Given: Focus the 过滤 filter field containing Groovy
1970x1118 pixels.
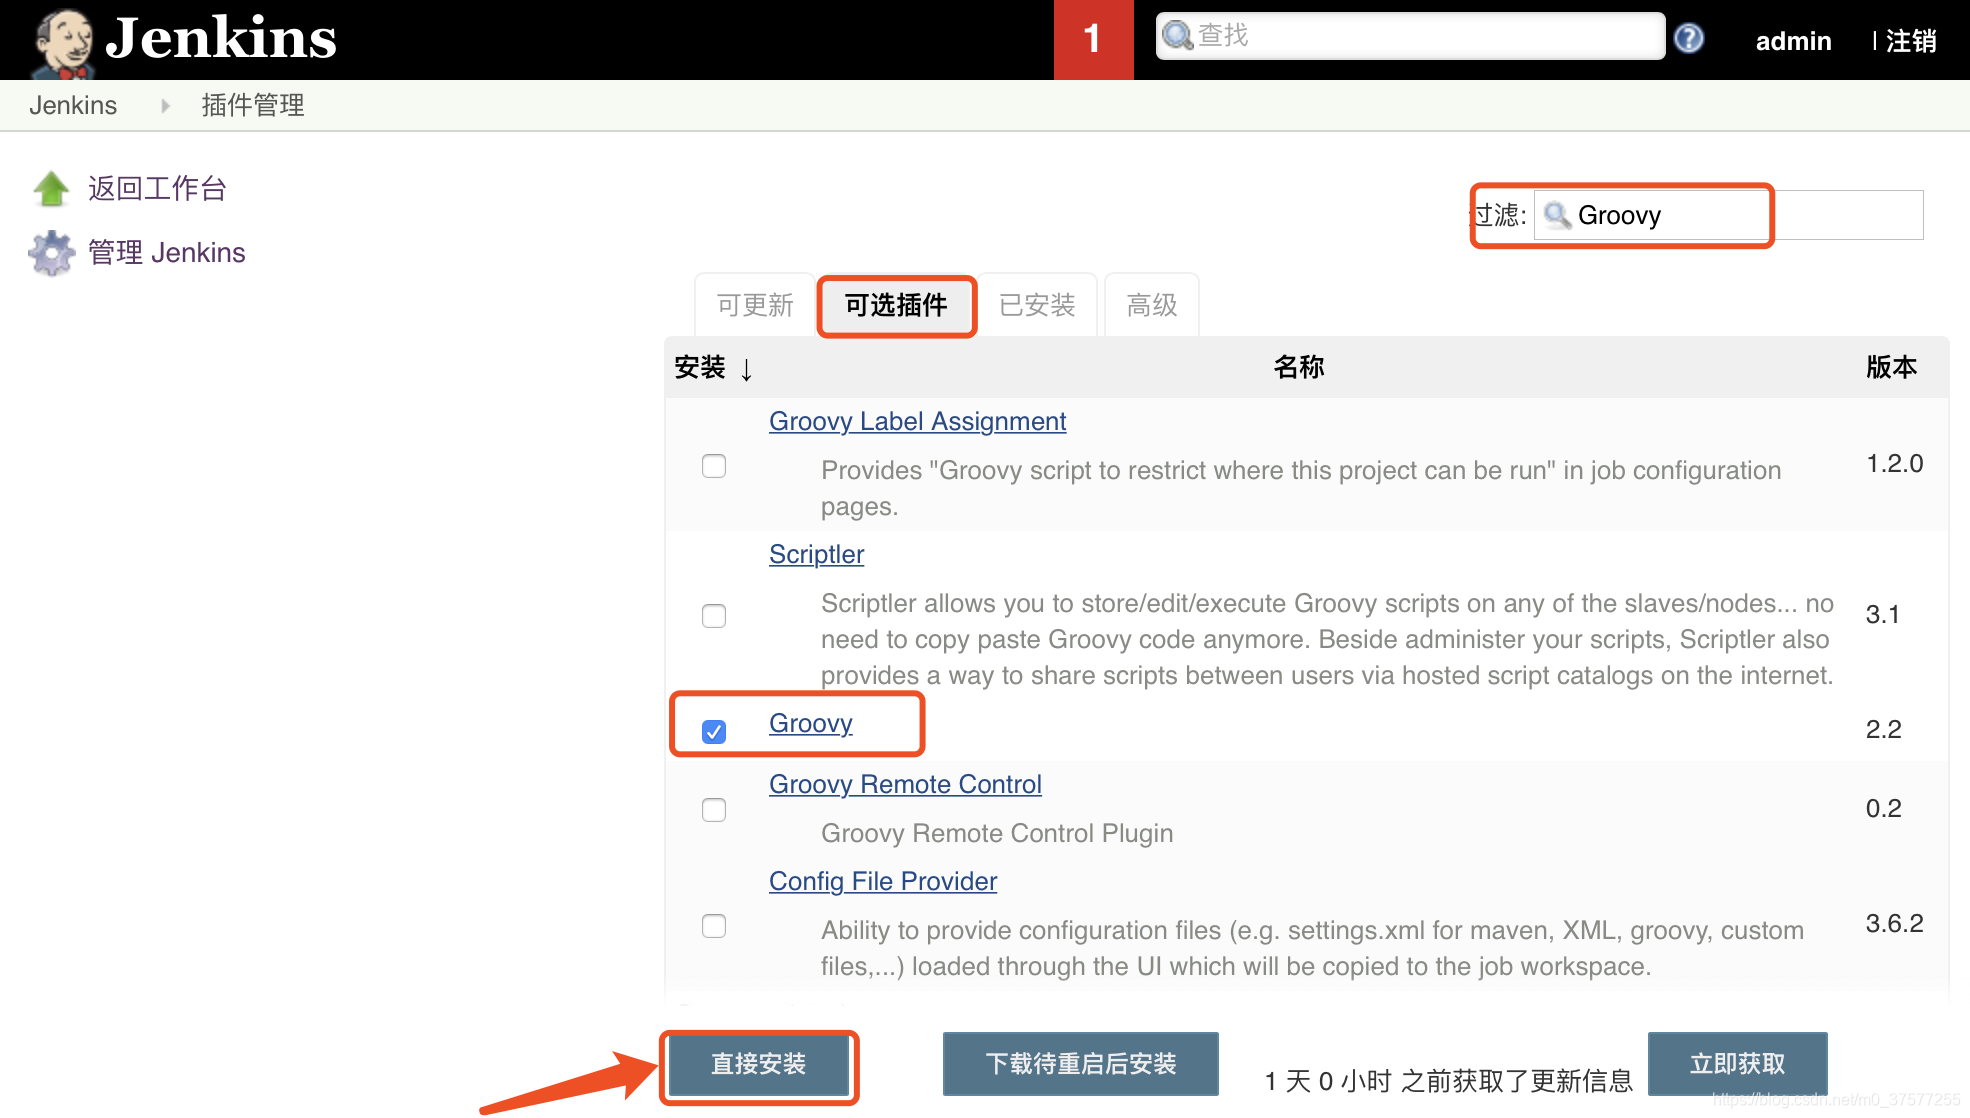Looking at the screenshot, I should click(1728, 215).
